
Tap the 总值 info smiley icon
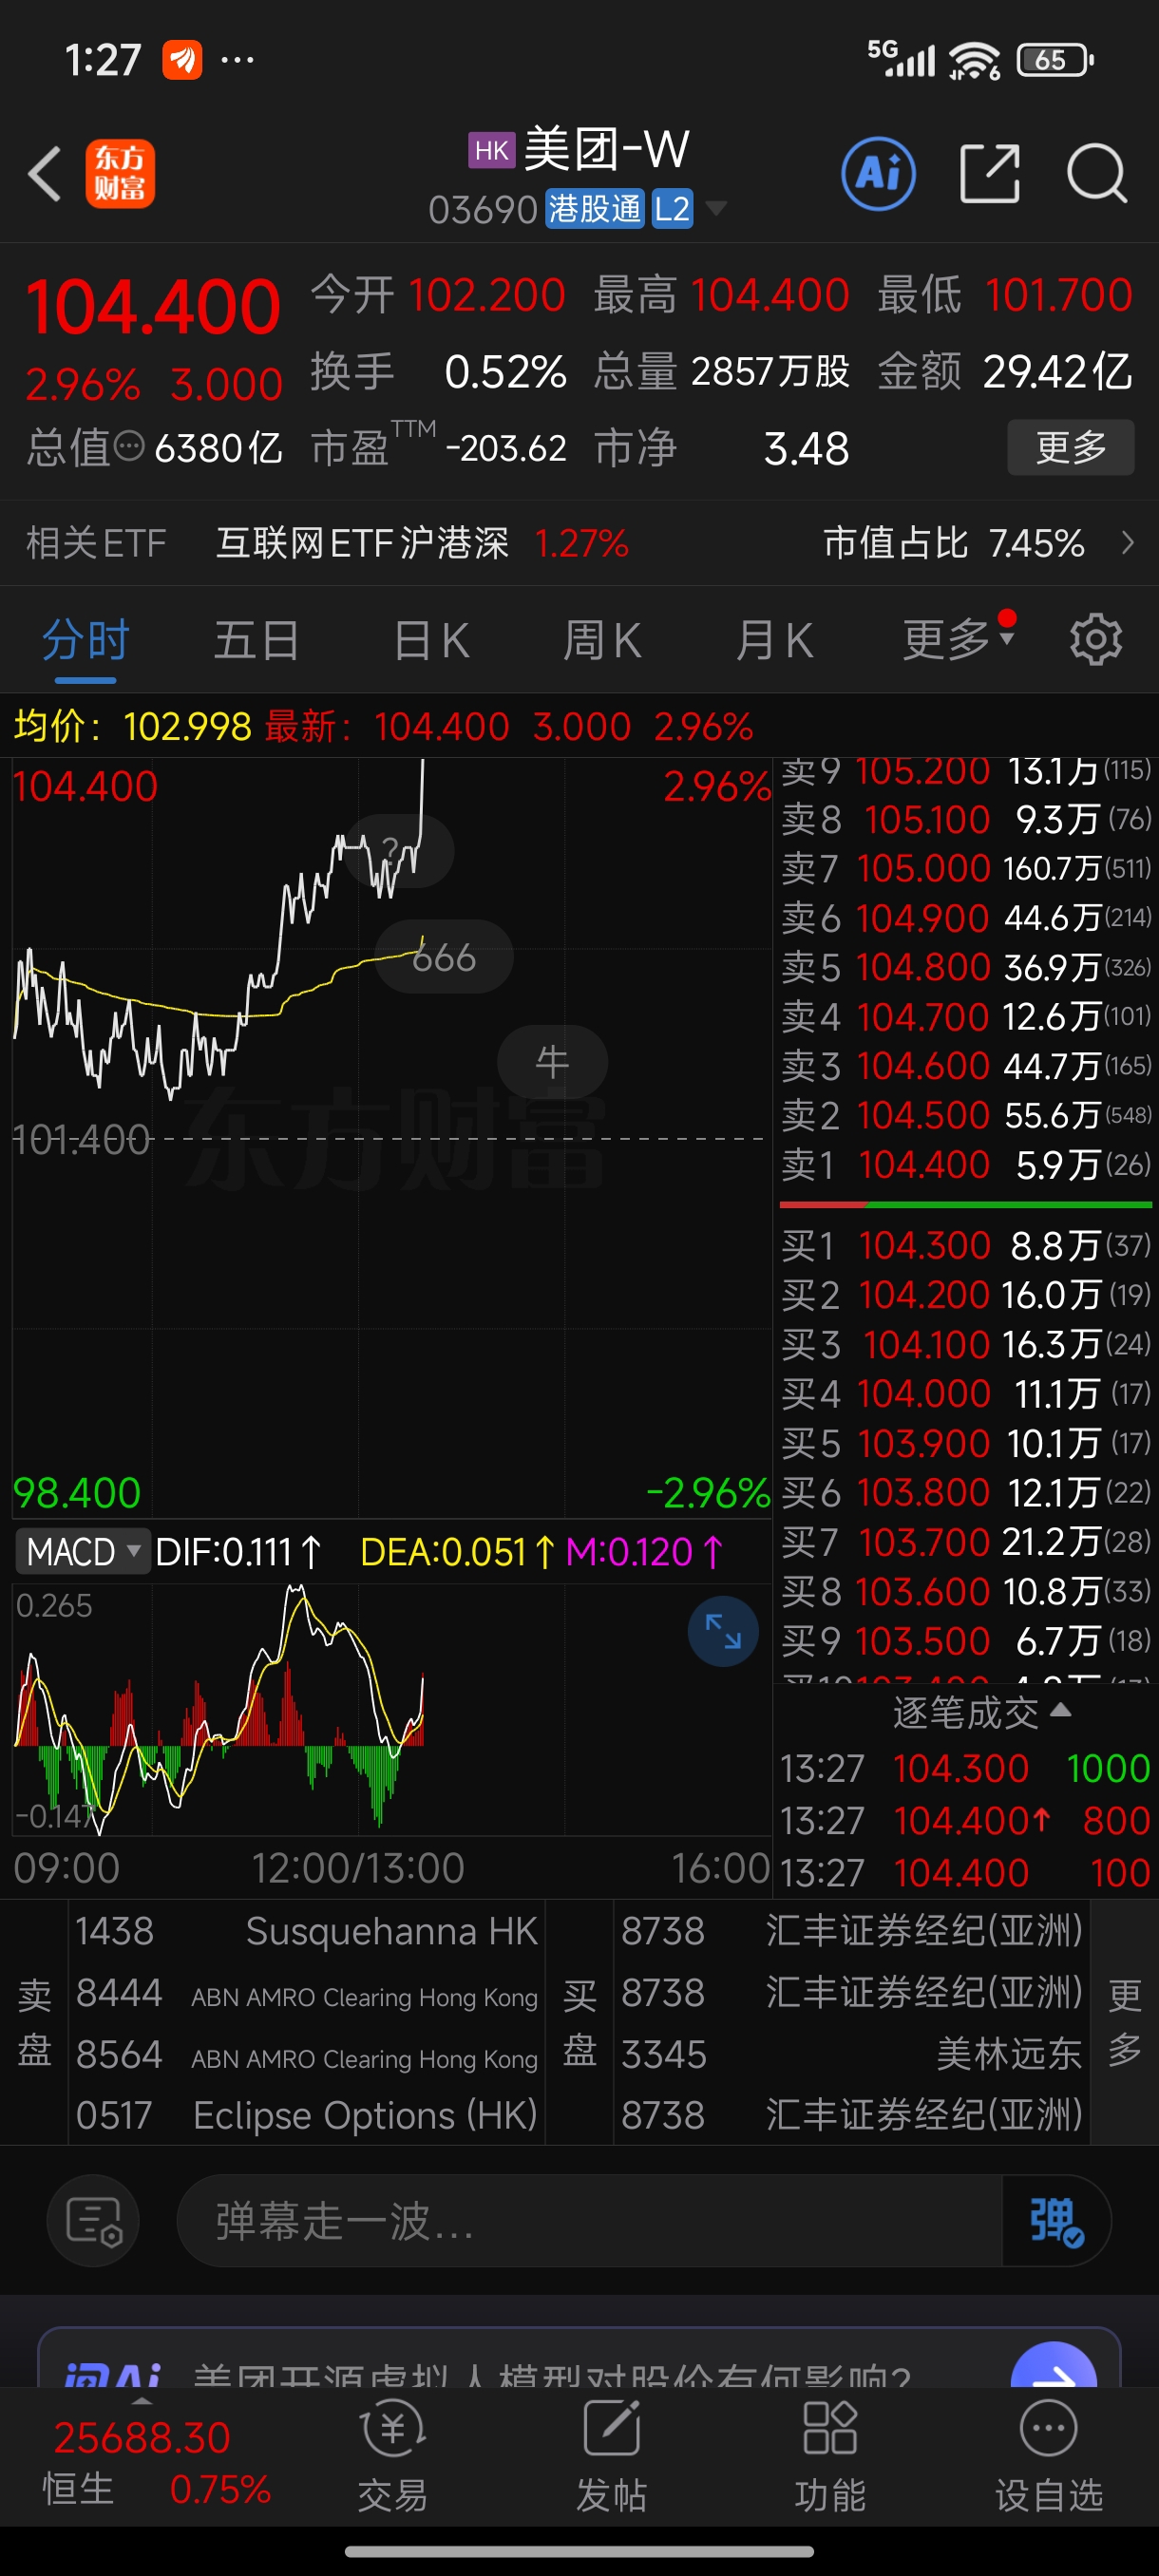click(129, 446)
